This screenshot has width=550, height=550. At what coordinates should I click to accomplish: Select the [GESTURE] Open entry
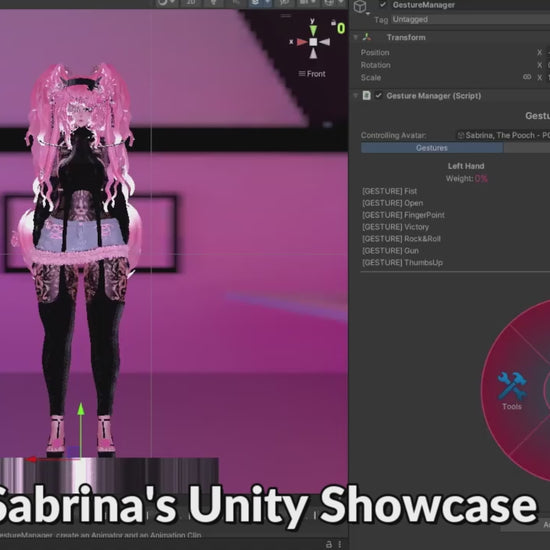tap(393, 203)
